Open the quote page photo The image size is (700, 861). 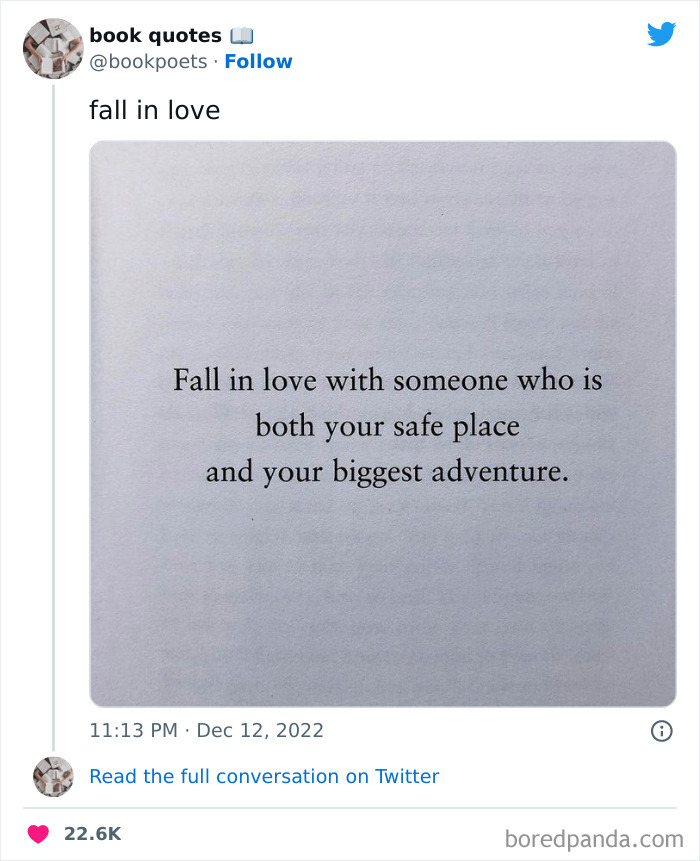(x=383, y=423)
